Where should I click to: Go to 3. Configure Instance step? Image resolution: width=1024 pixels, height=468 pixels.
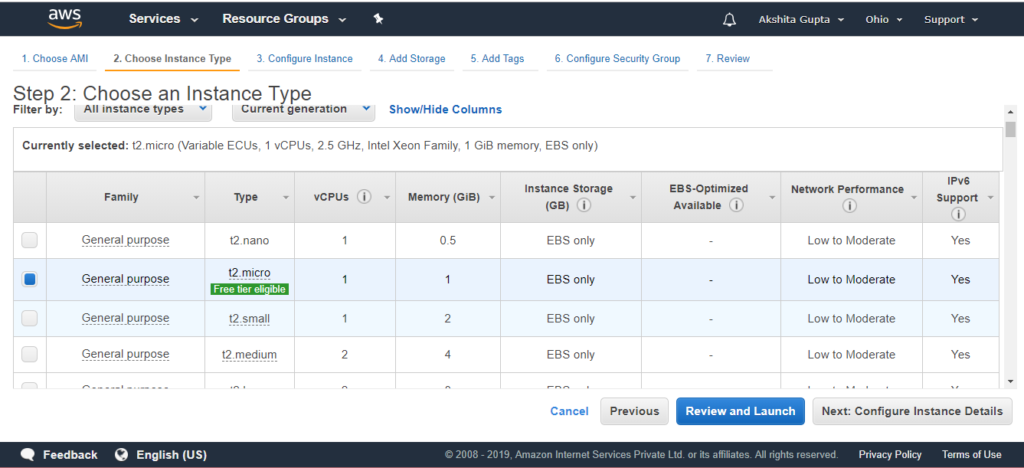click(304, 59)
